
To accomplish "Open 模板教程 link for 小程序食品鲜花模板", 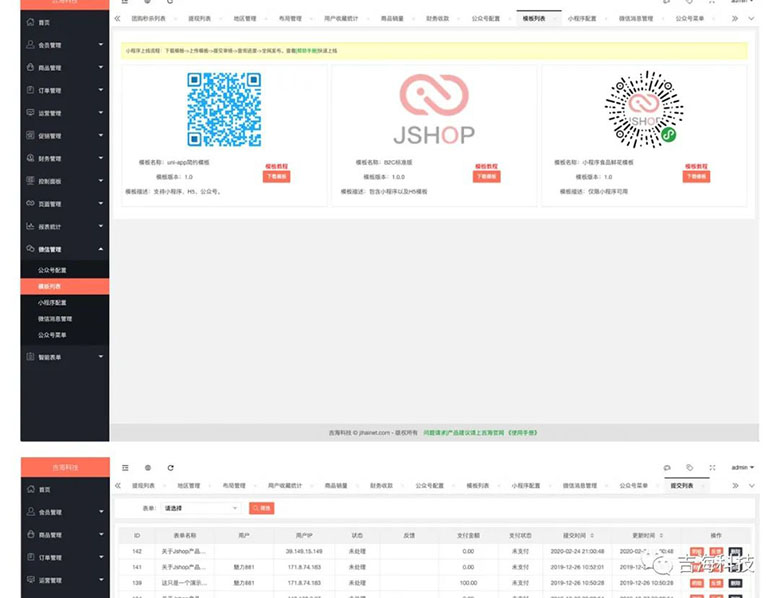I will pos(696,166).
